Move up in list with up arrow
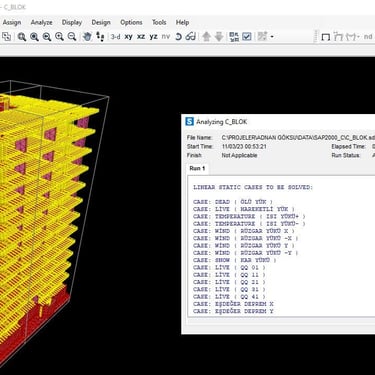 [206, 37]
